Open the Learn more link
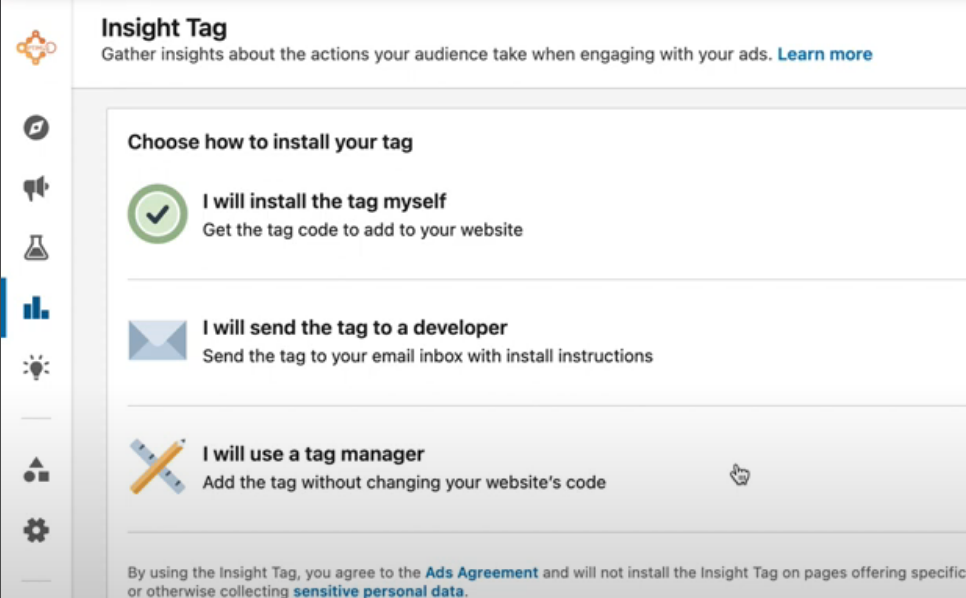Image resolution: width=966 pixels, height=598 pixels. (x=825, y=54)
